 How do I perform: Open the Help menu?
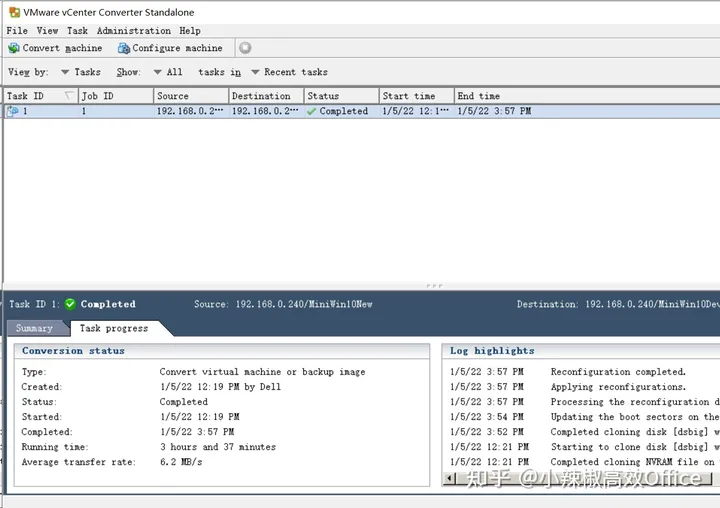pos(190,31)
